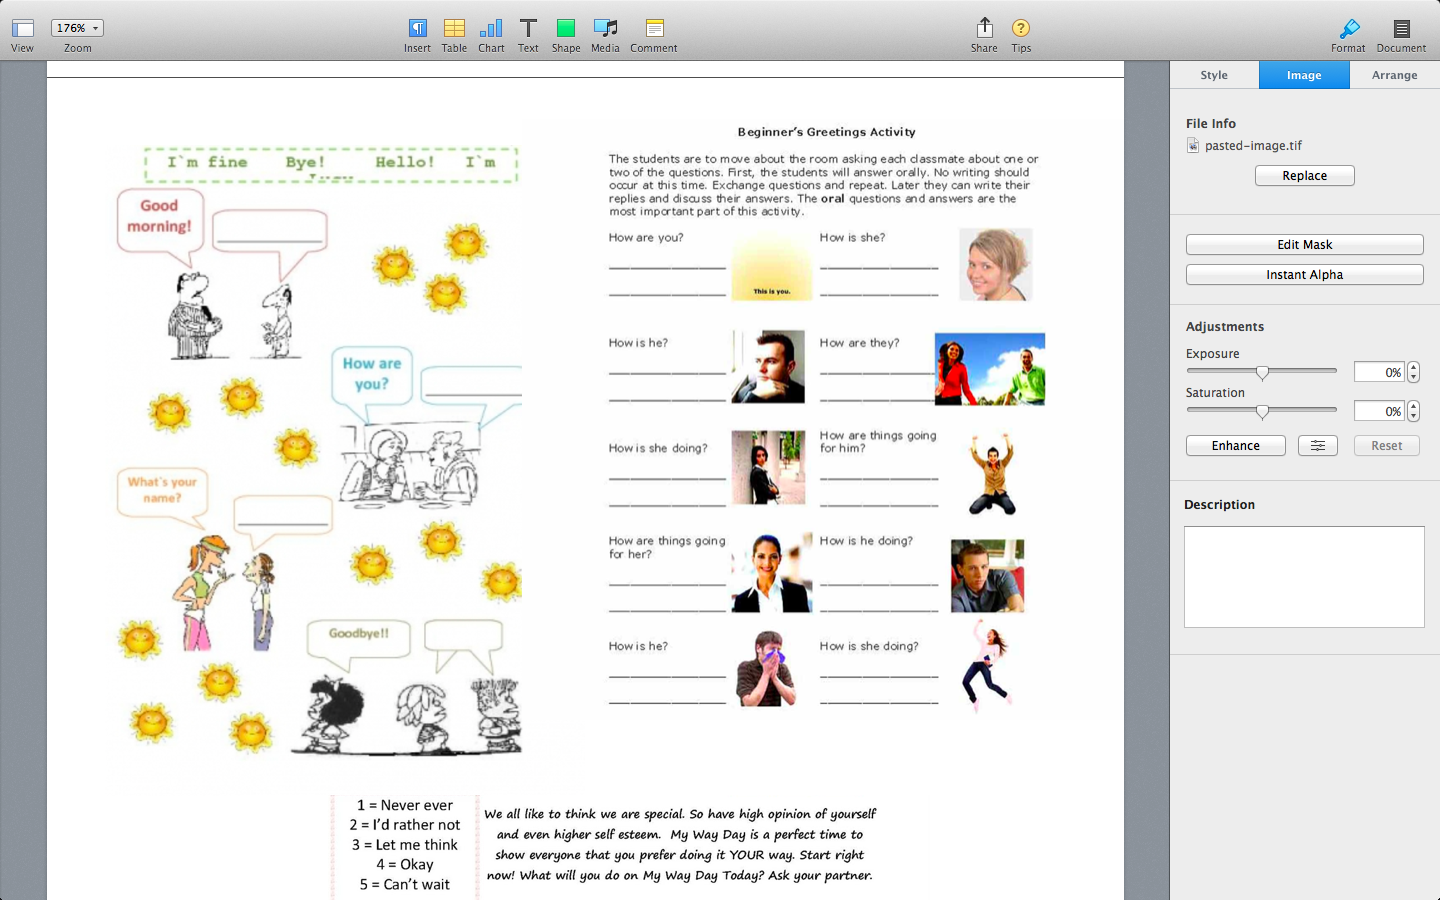Image resolution: width=1440 pixels, height=900 pixels.
Task: Share the document
Action: (984, 29)
